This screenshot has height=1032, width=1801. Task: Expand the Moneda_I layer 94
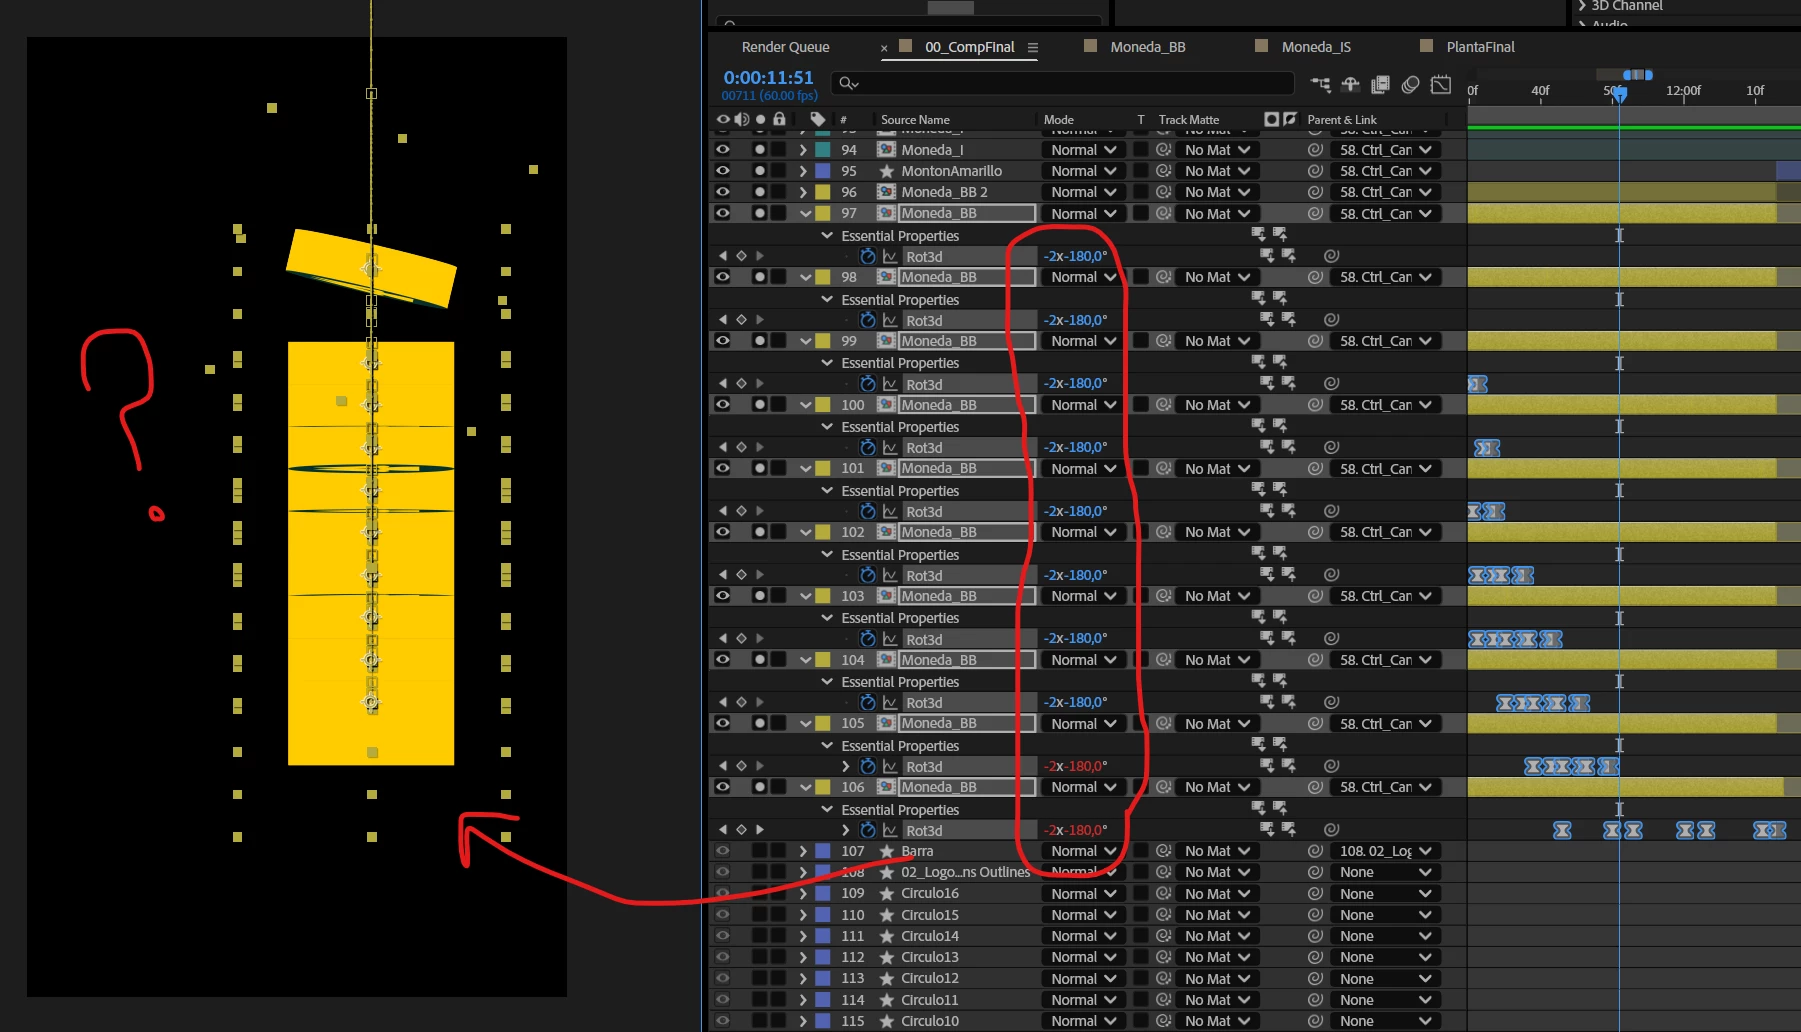[803, 149]
